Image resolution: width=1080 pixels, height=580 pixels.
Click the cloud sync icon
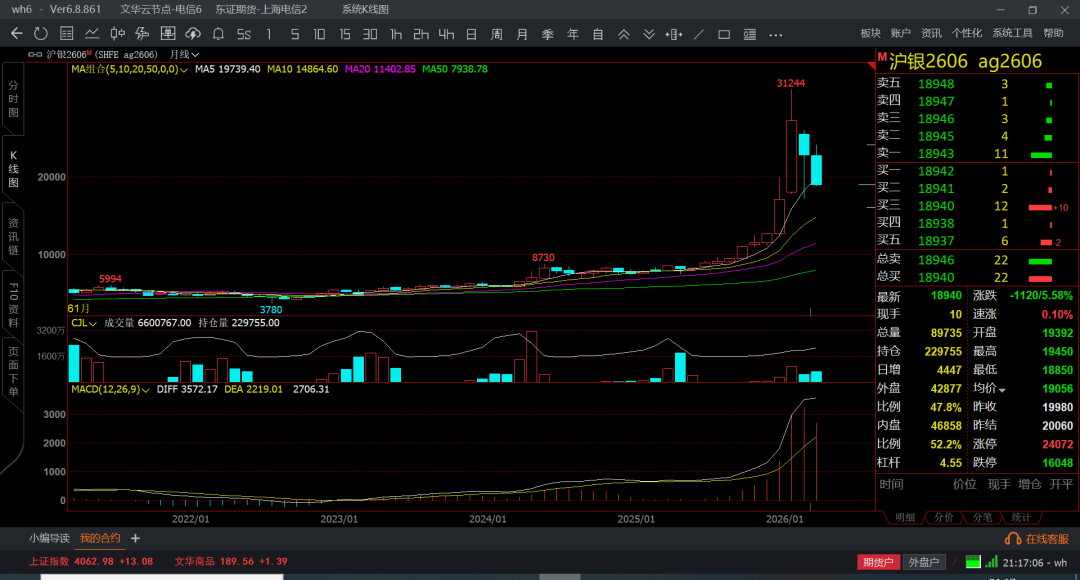click(x=193, y=34)
